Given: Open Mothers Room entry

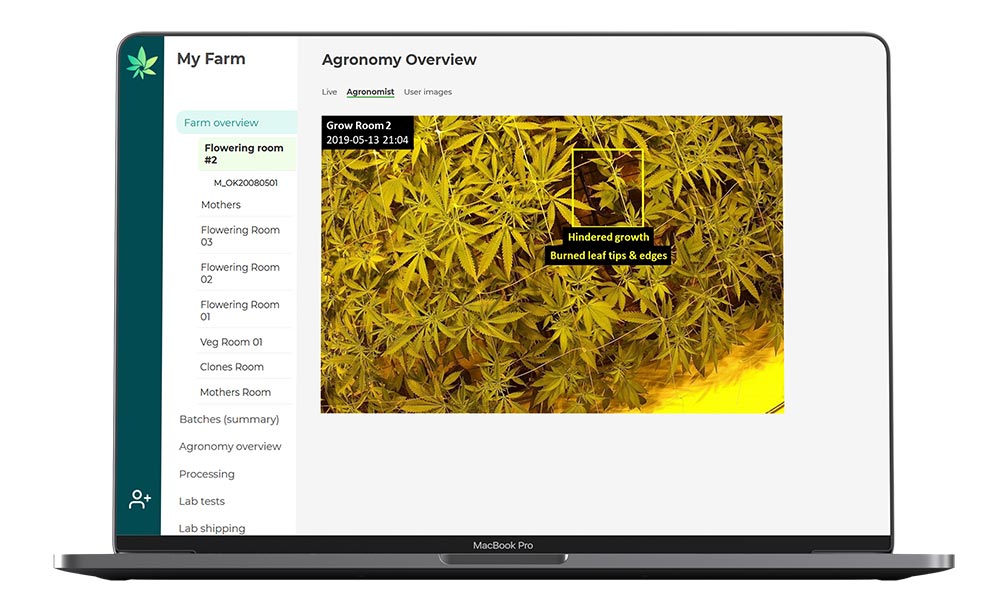Looking at the screenshot, I should tap(235, 392).
